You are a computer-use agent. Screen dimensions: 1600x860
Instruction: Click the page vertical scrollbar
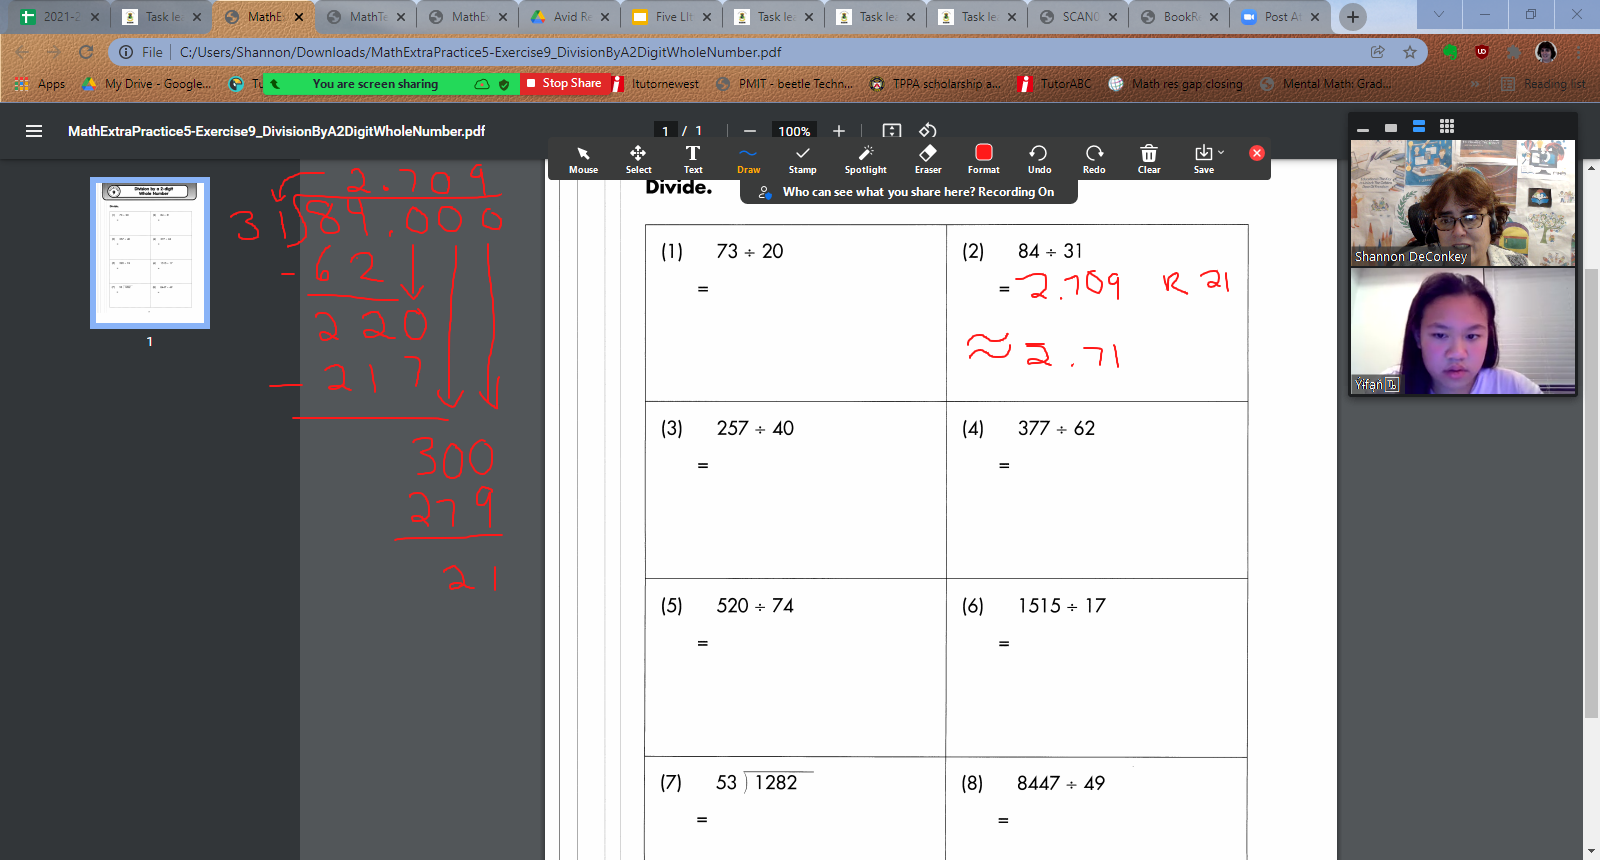click(1591, 495)
